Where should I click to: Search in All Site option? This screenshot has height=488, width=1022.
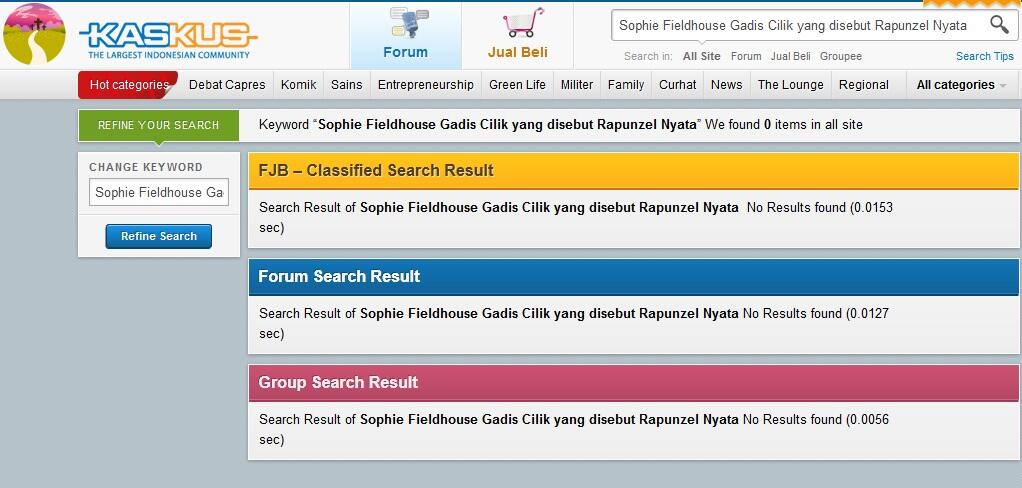(x=701, y=57)
